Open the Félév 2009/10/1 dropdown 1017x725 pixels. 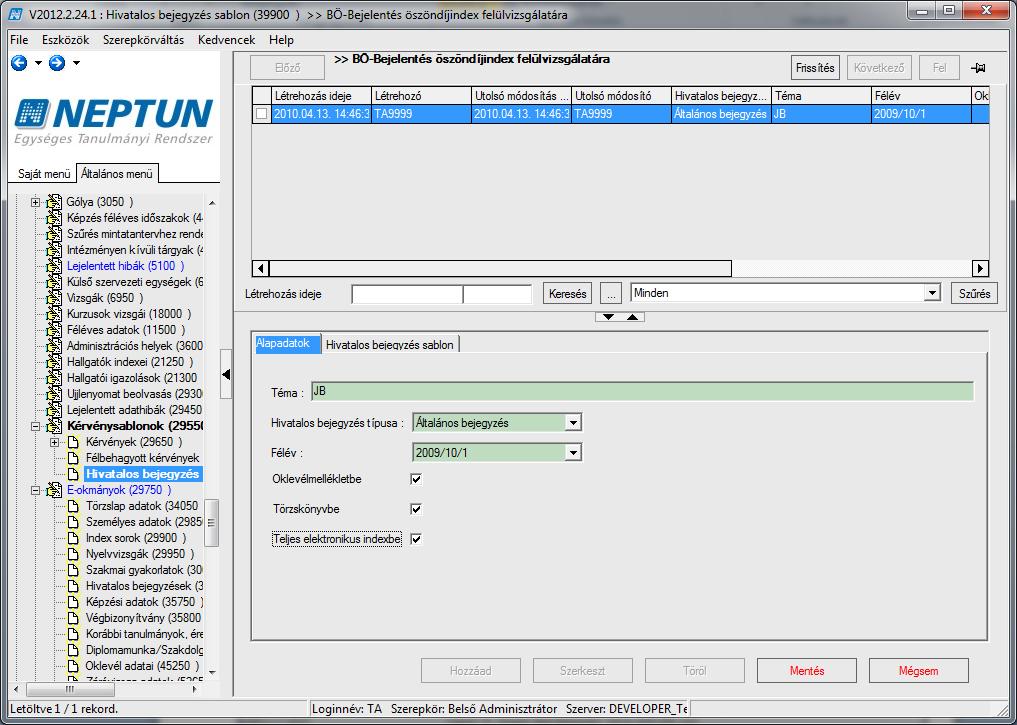tap(573, 453)
